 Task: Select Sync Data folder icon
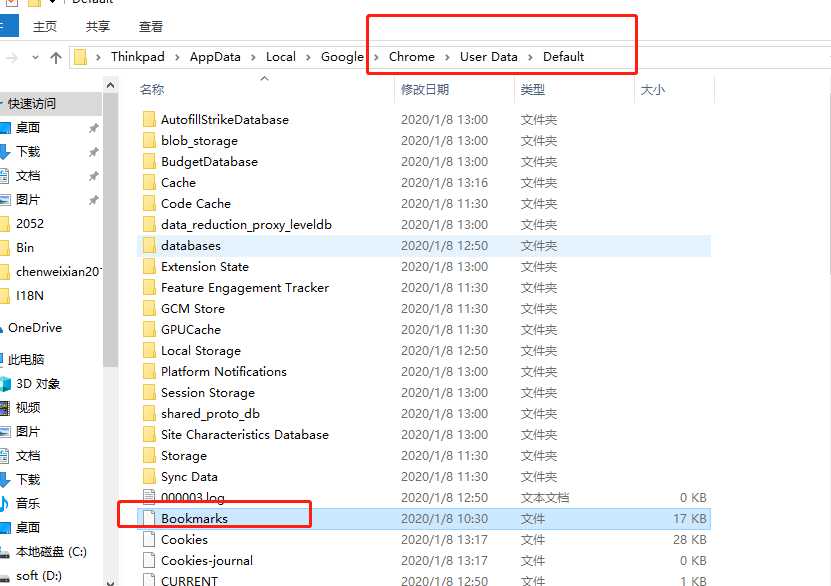tap(149, 476)
